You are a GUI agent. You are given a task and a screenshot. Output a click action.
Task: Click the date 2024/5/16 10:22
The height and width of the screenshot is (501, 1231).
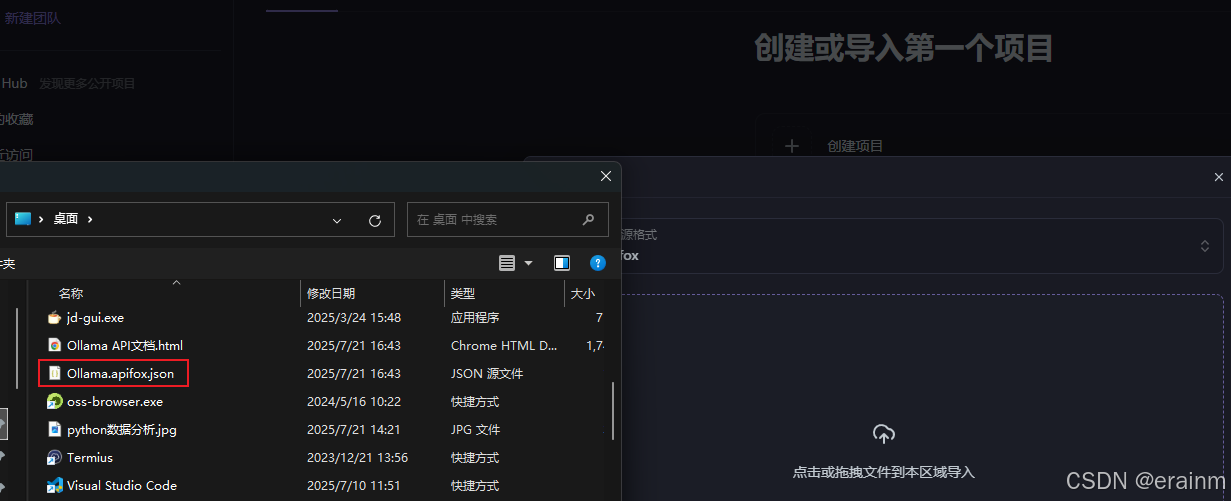(354, 401)
